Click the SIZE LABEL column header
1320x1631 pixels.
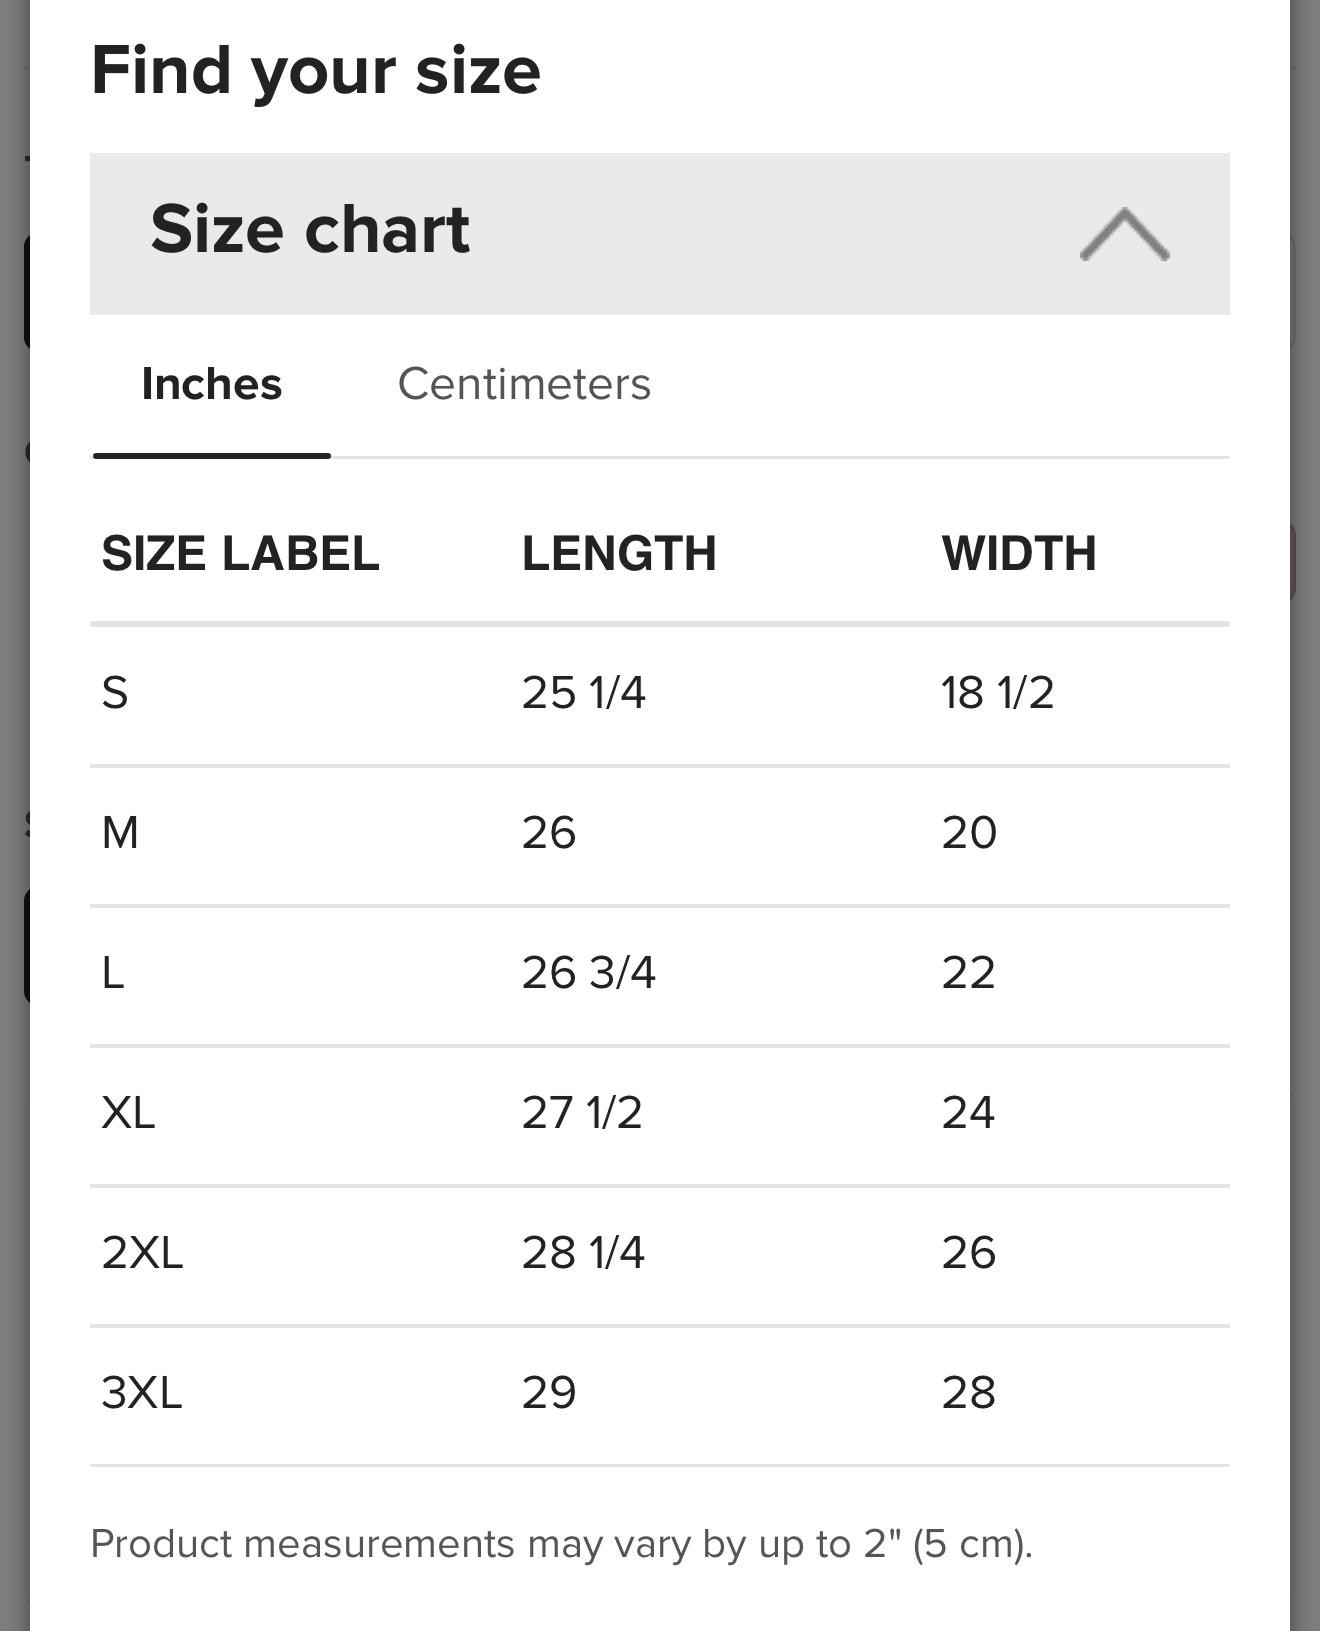240,553
